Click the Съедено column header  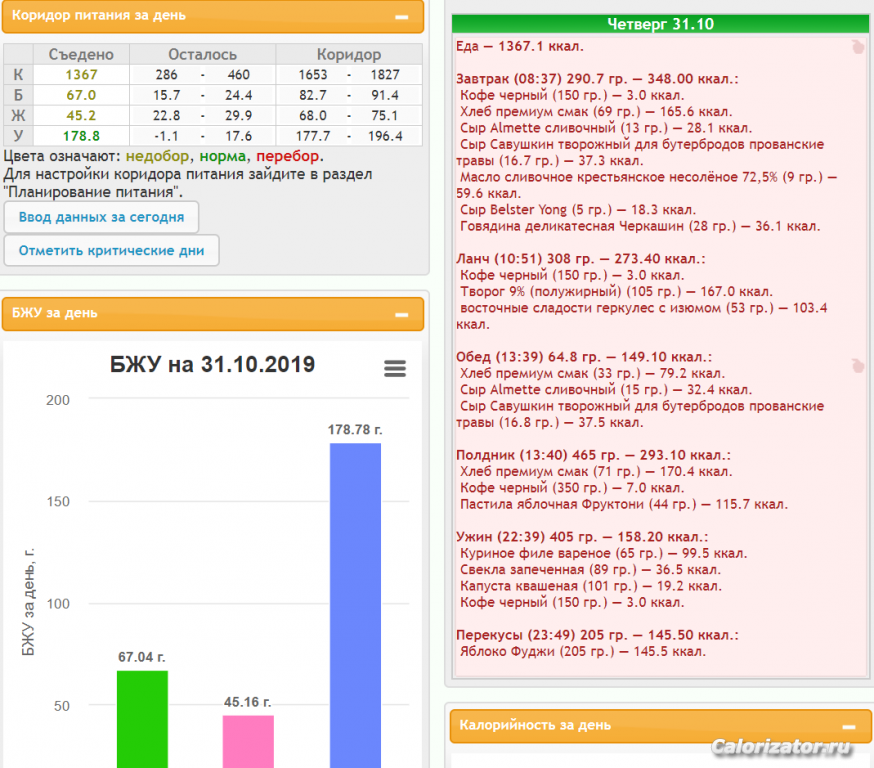[81, 54]
